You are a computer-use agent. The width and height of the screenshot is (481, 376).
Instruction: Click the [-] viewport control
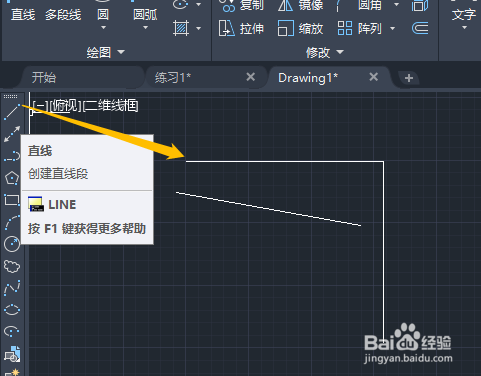(40, 106)
